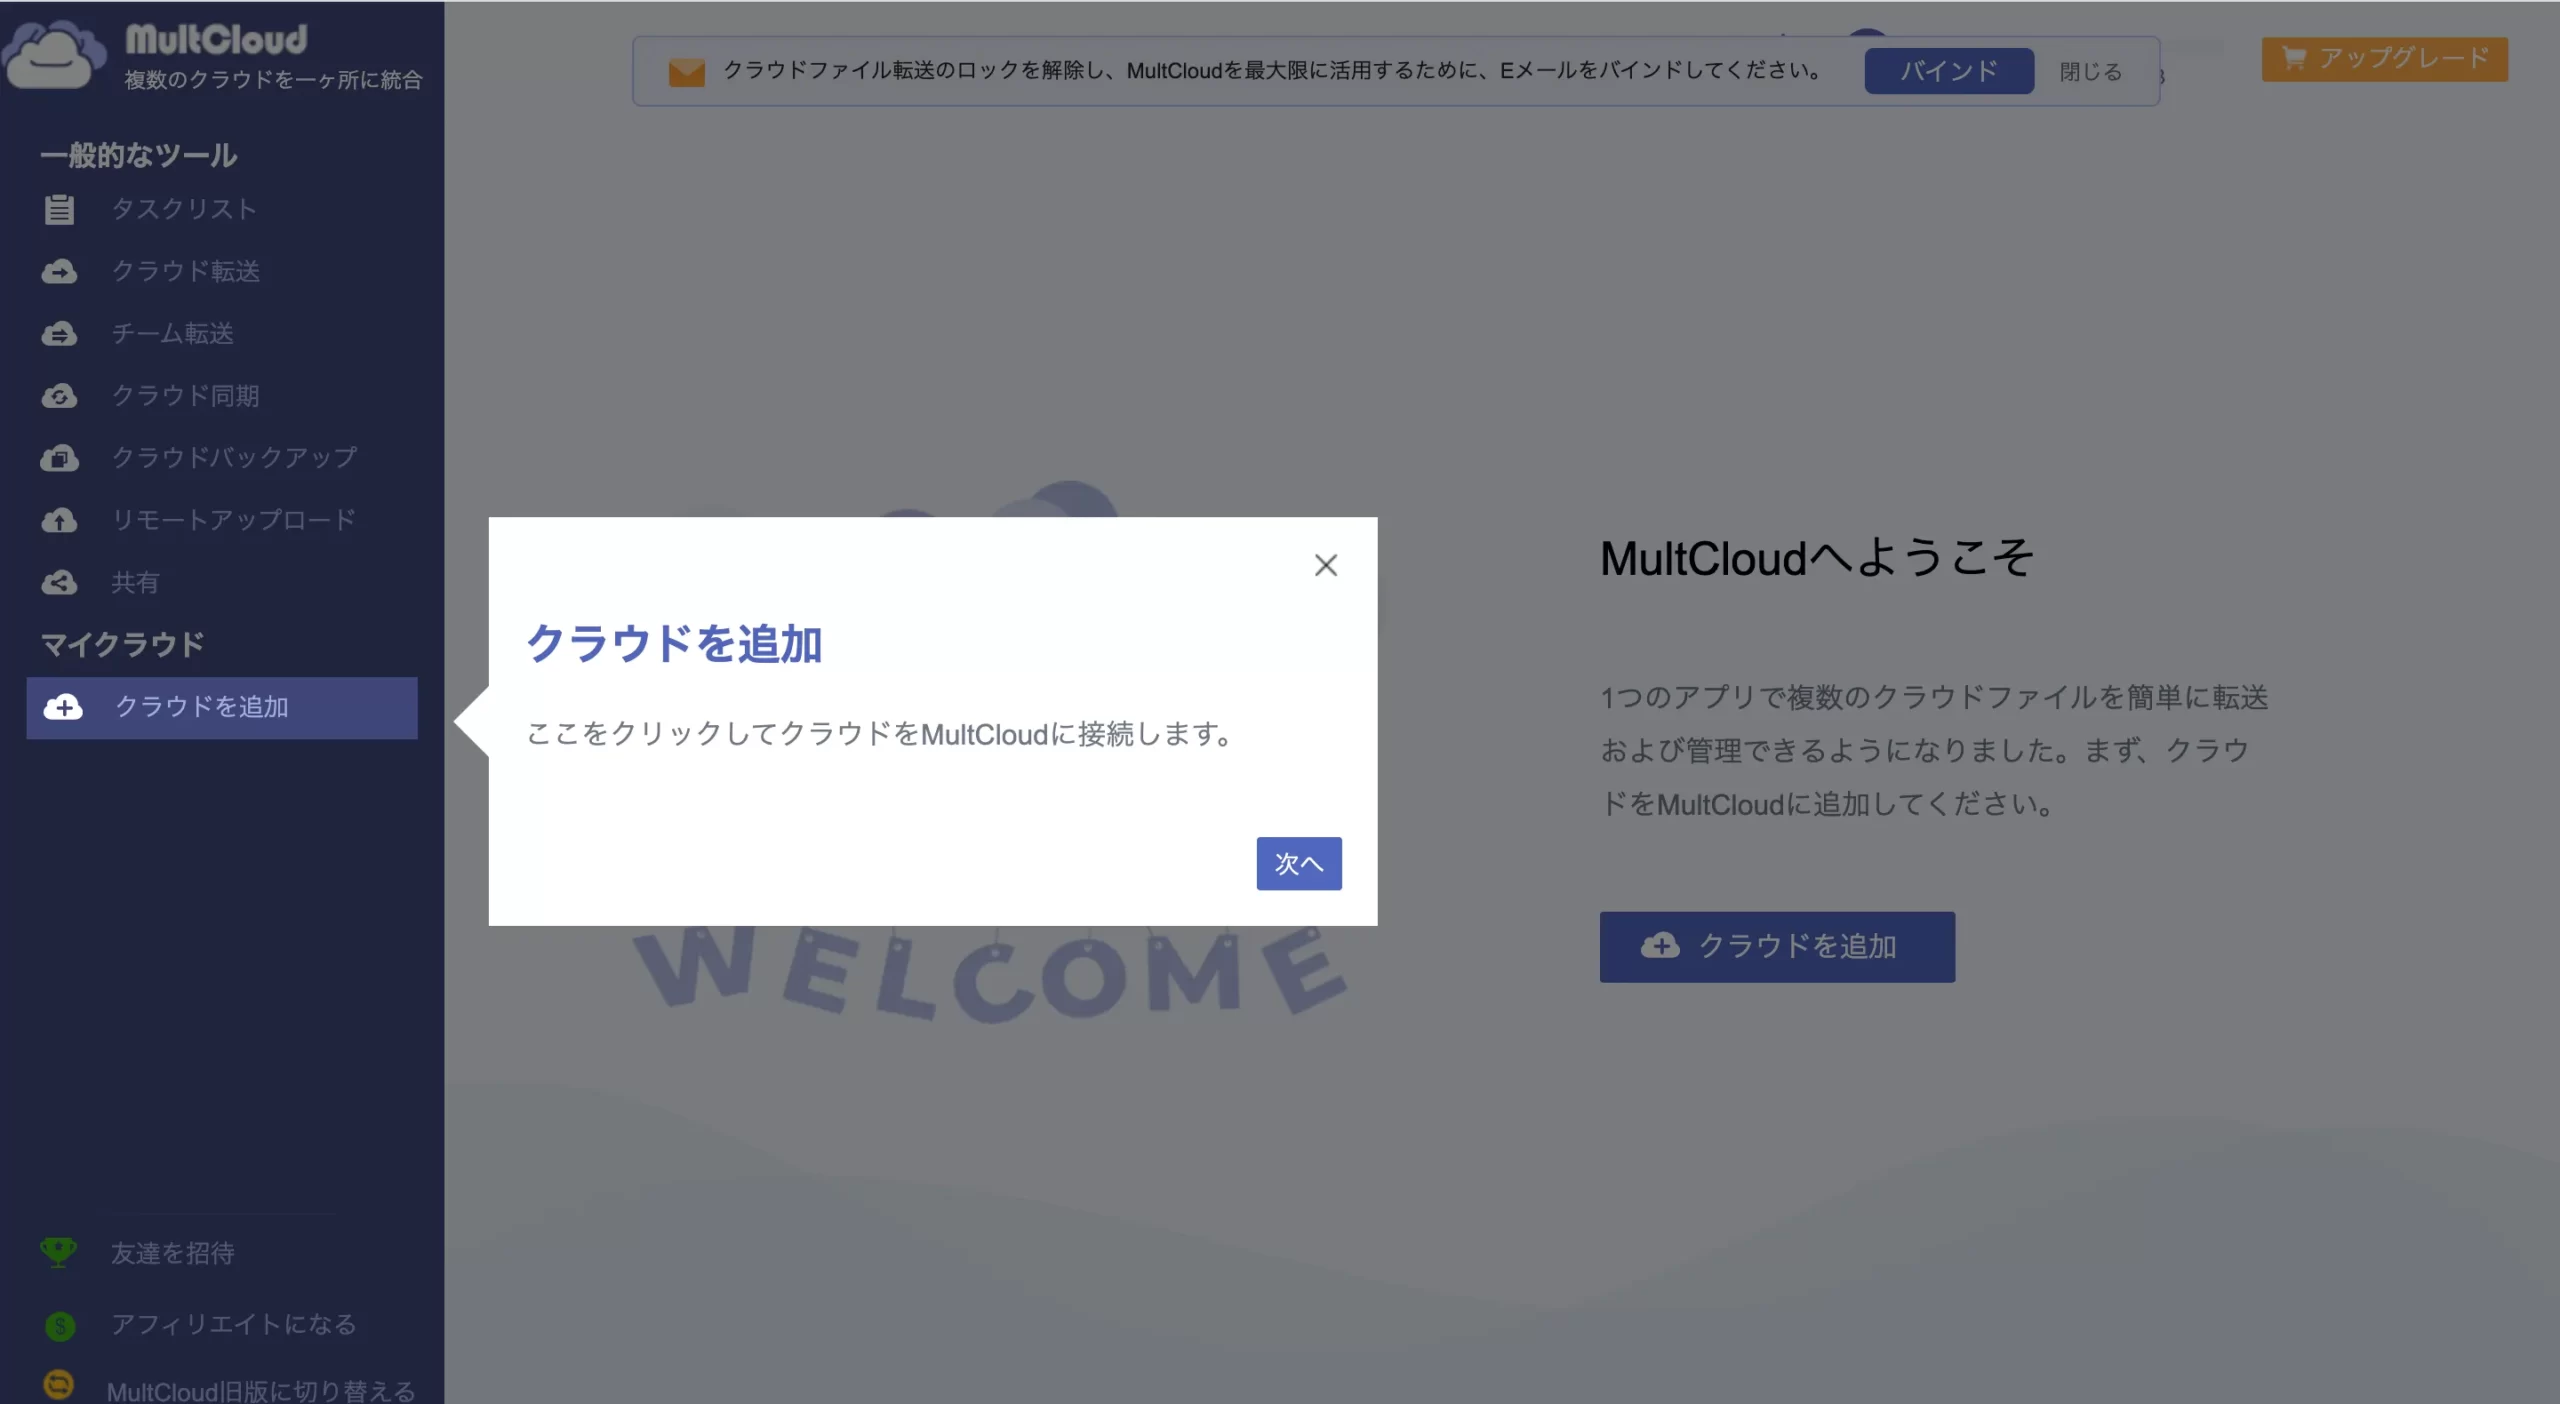Select クラウドを追加 in the sidebar
Image resolution: width=2560 pixels, height=1404 pixels.
tap(222, 707)
